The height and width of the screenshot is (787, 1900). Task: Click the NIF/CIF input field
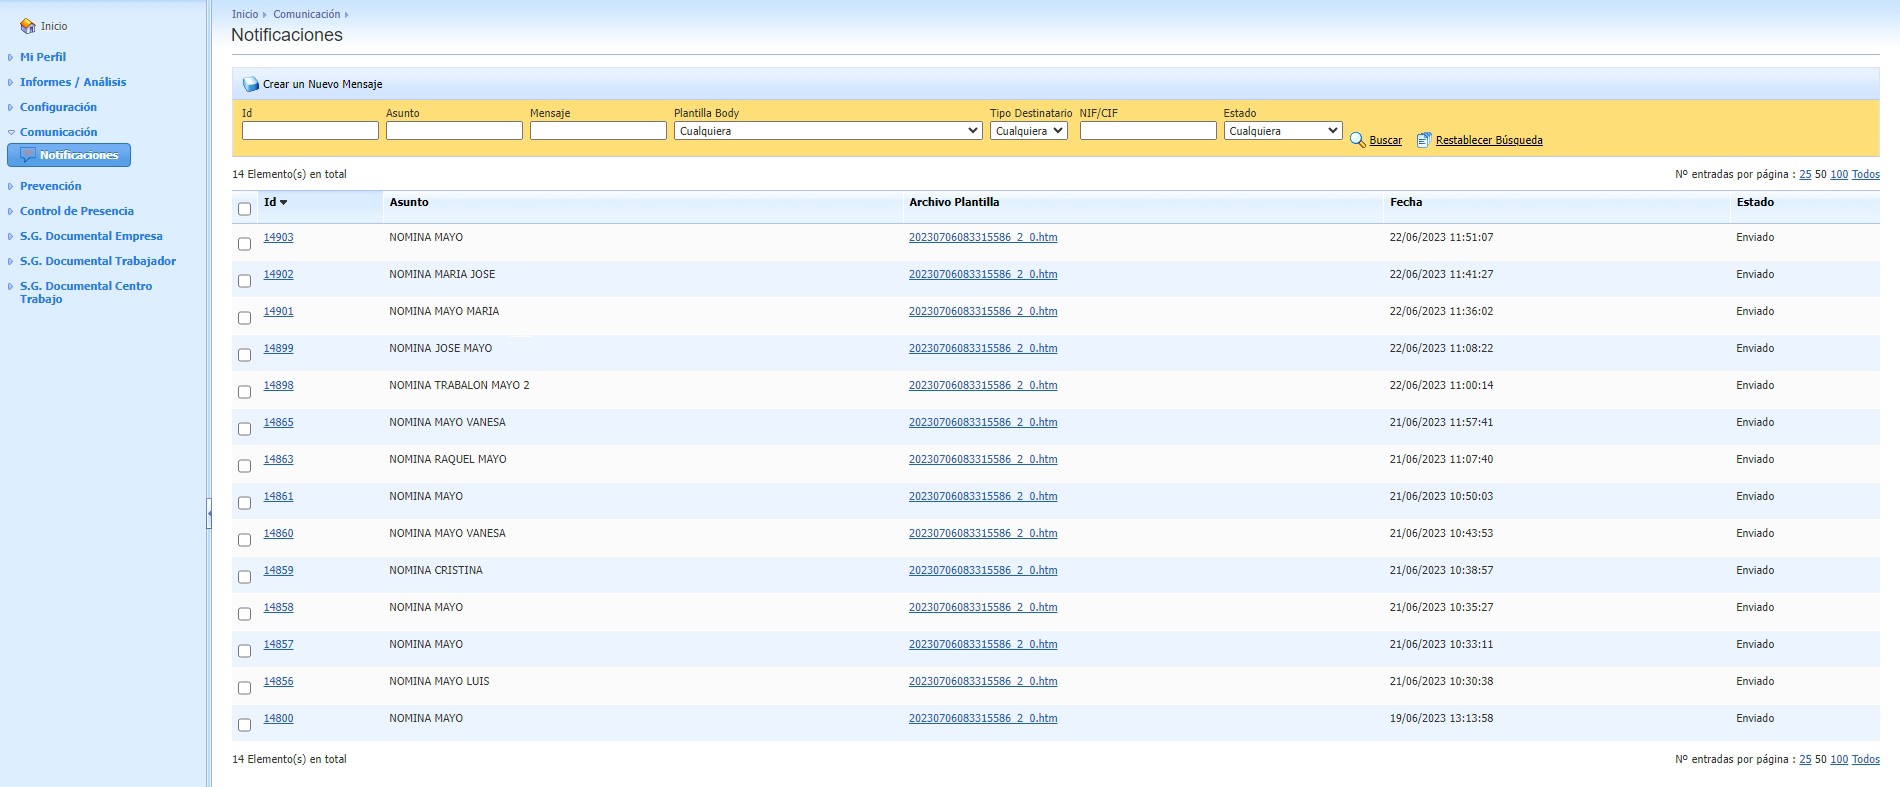1148,131
